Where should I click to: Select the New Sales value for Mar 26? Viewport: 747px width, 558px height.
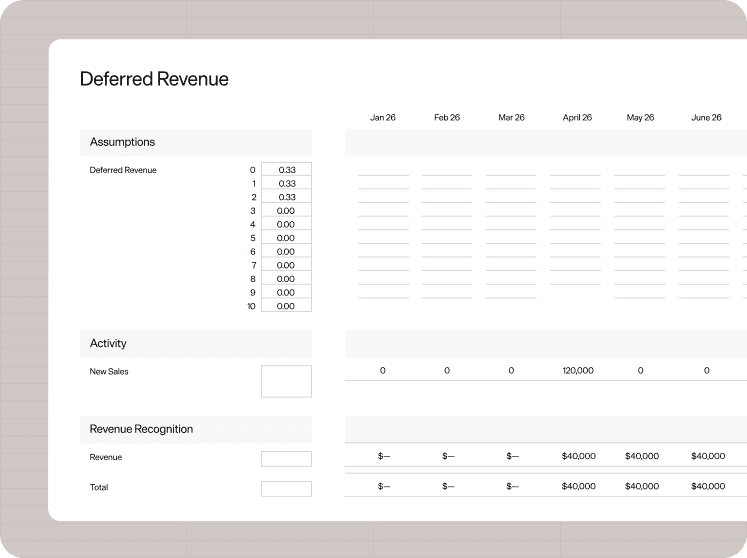(x=511, y=371)
